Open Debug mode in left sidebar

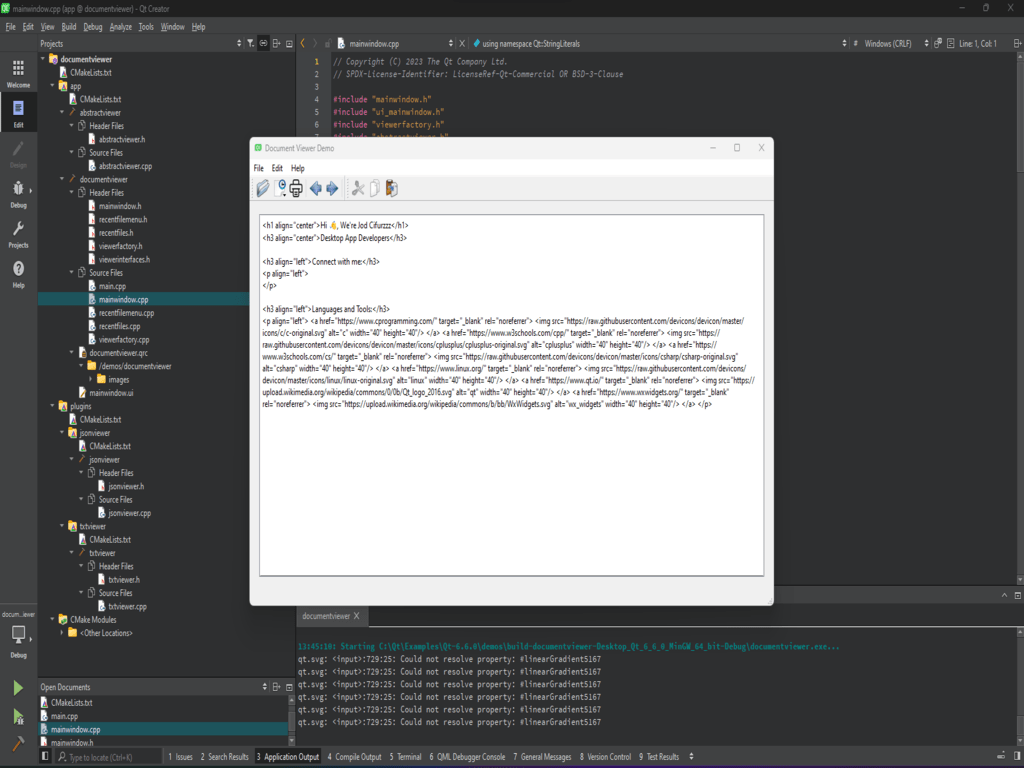point(18,194)
